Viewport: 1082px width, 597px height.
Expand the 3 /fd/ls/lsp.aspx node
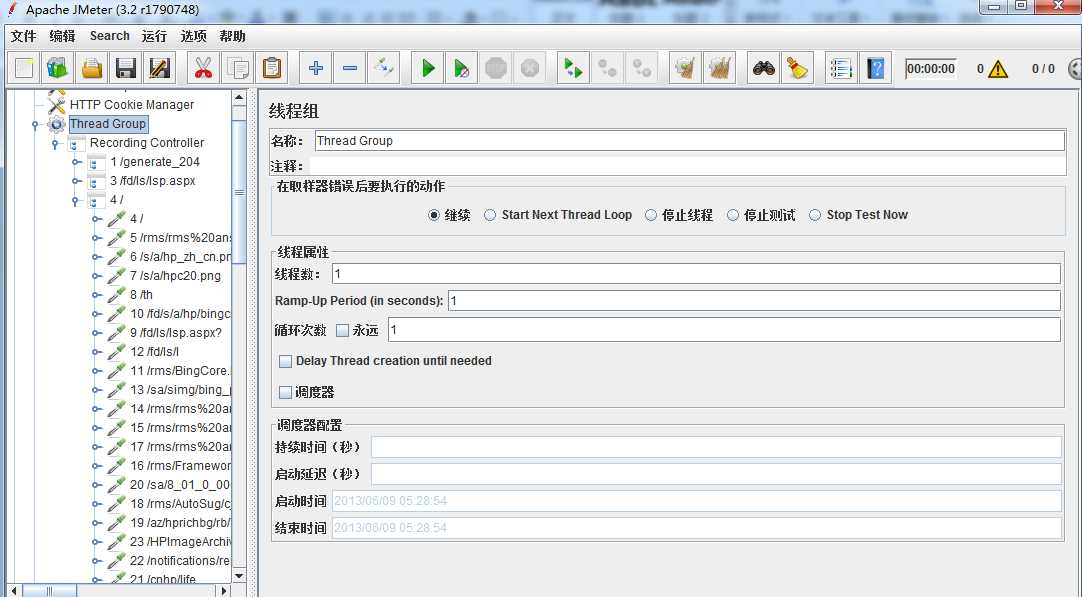(x=76, y=182)
